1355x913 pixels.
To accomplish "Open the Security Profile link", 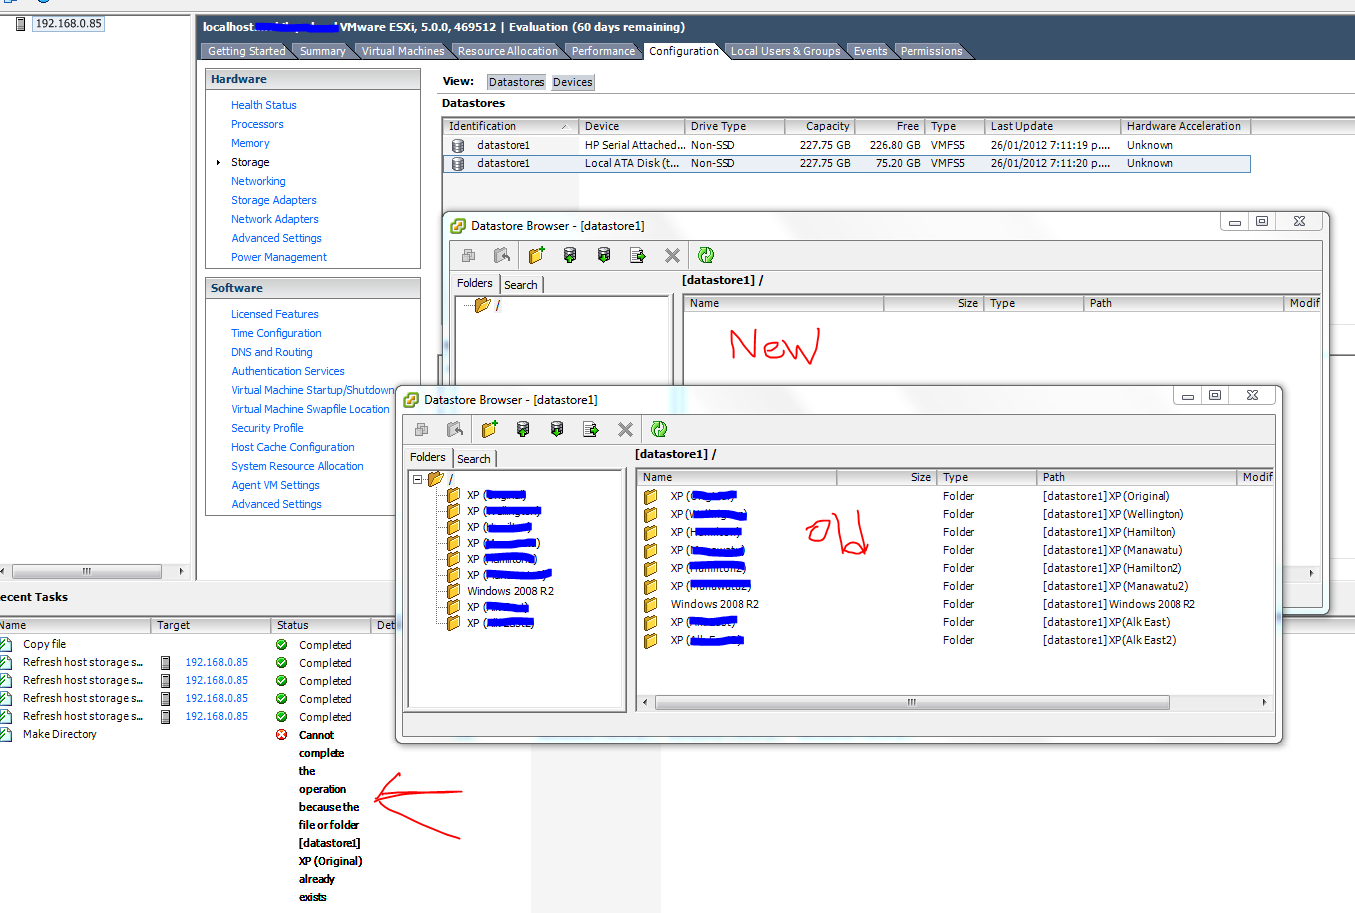I will coord(267,428).
